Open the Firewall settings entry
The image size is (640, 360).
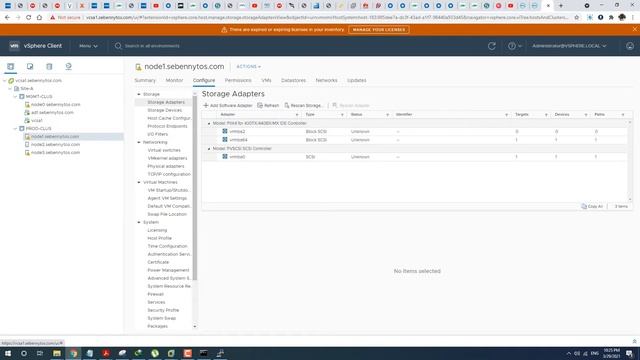pos(156,294)
